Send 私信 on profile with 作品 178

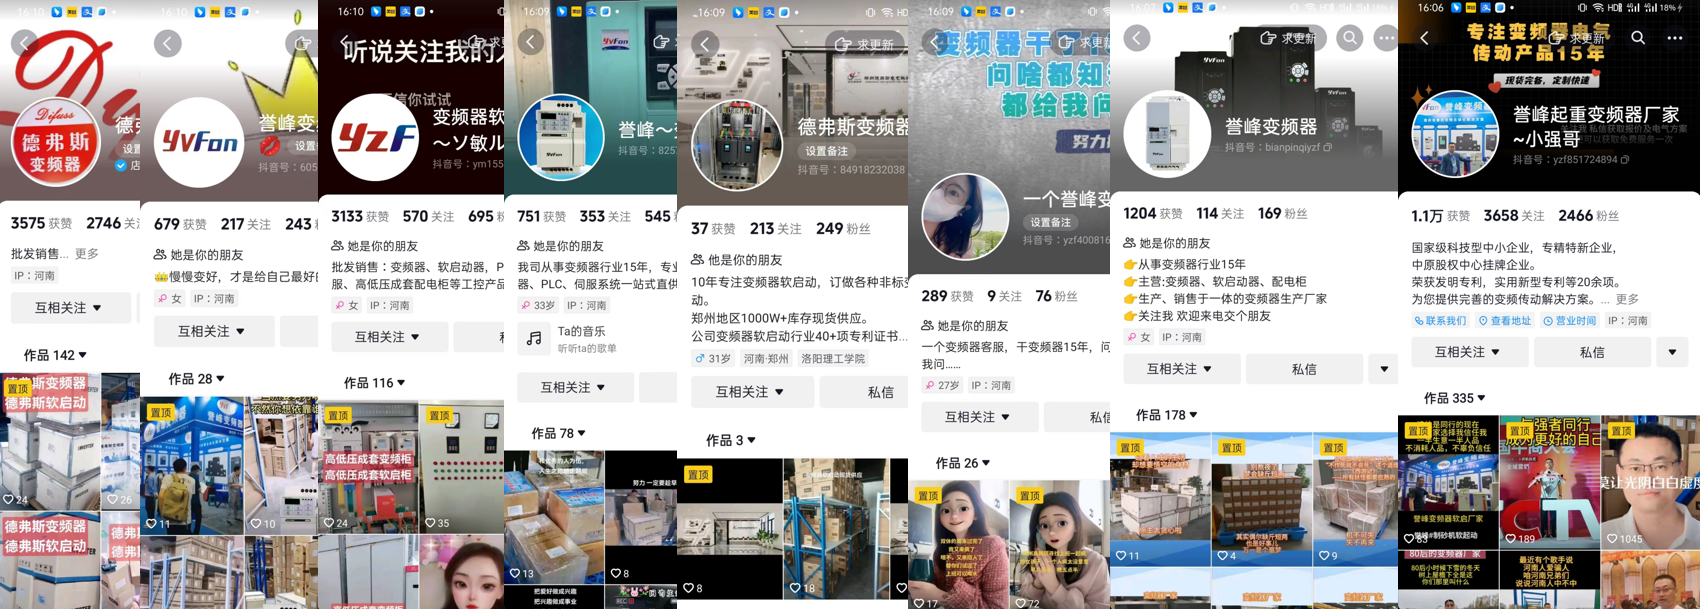coord(1304,369)
